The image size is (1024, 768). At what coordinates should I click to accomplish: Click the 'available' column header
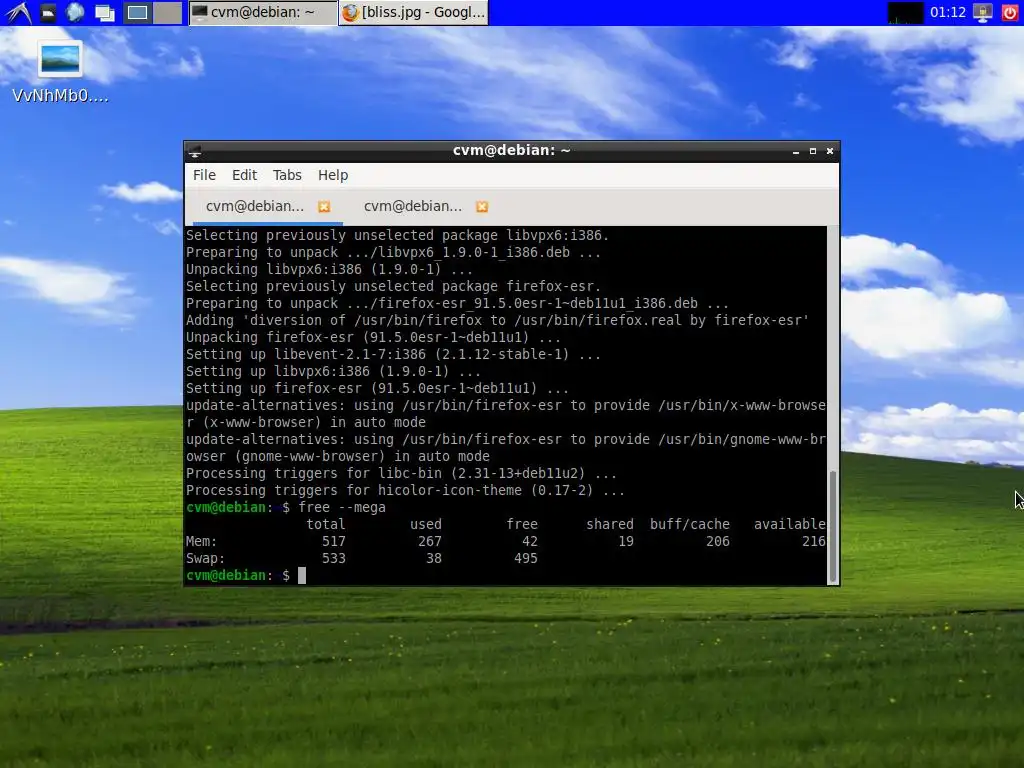pyautogui.click(x=790, y=524)
